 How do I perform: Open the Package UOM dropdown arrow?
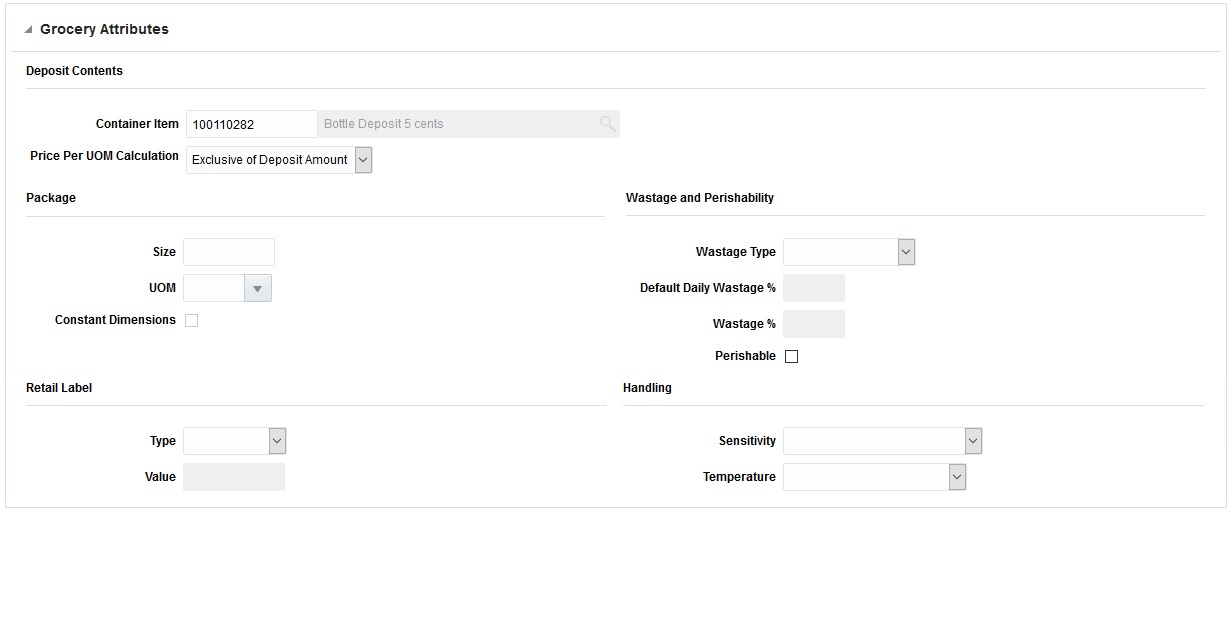[258, 288]
